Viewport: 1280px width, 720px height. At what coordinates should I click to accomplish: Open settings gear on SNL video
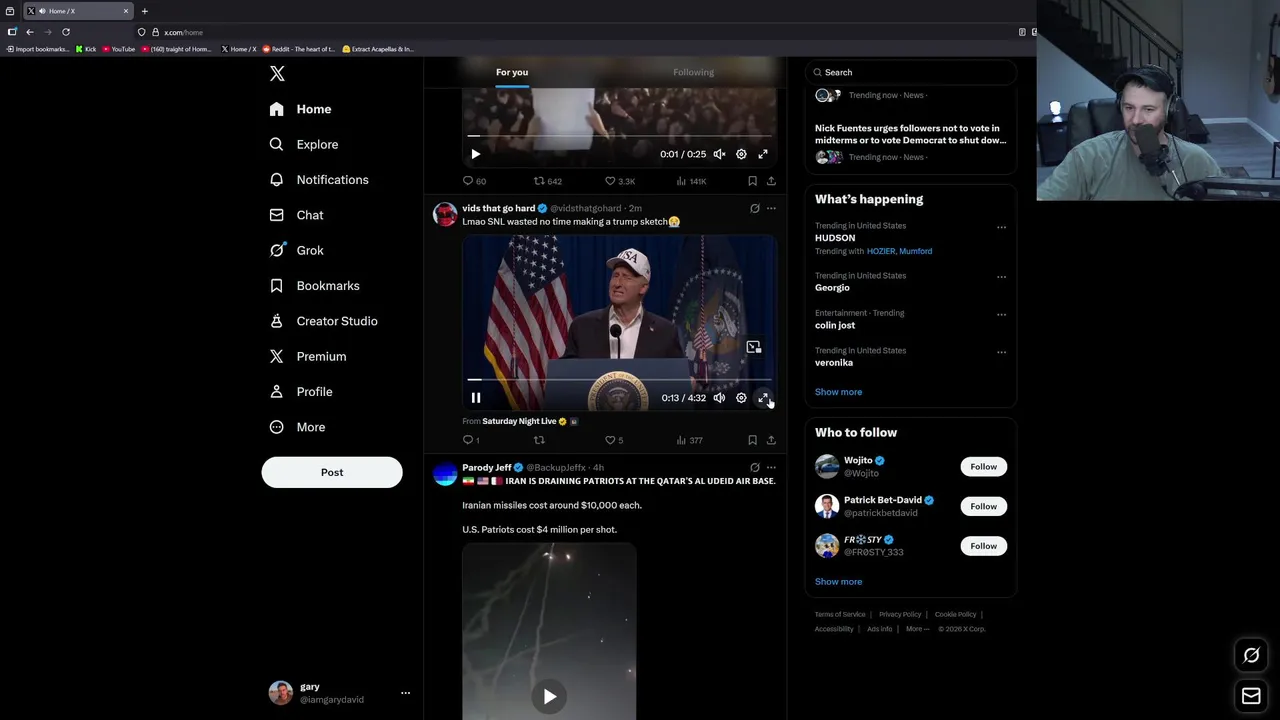pos(741,398)
